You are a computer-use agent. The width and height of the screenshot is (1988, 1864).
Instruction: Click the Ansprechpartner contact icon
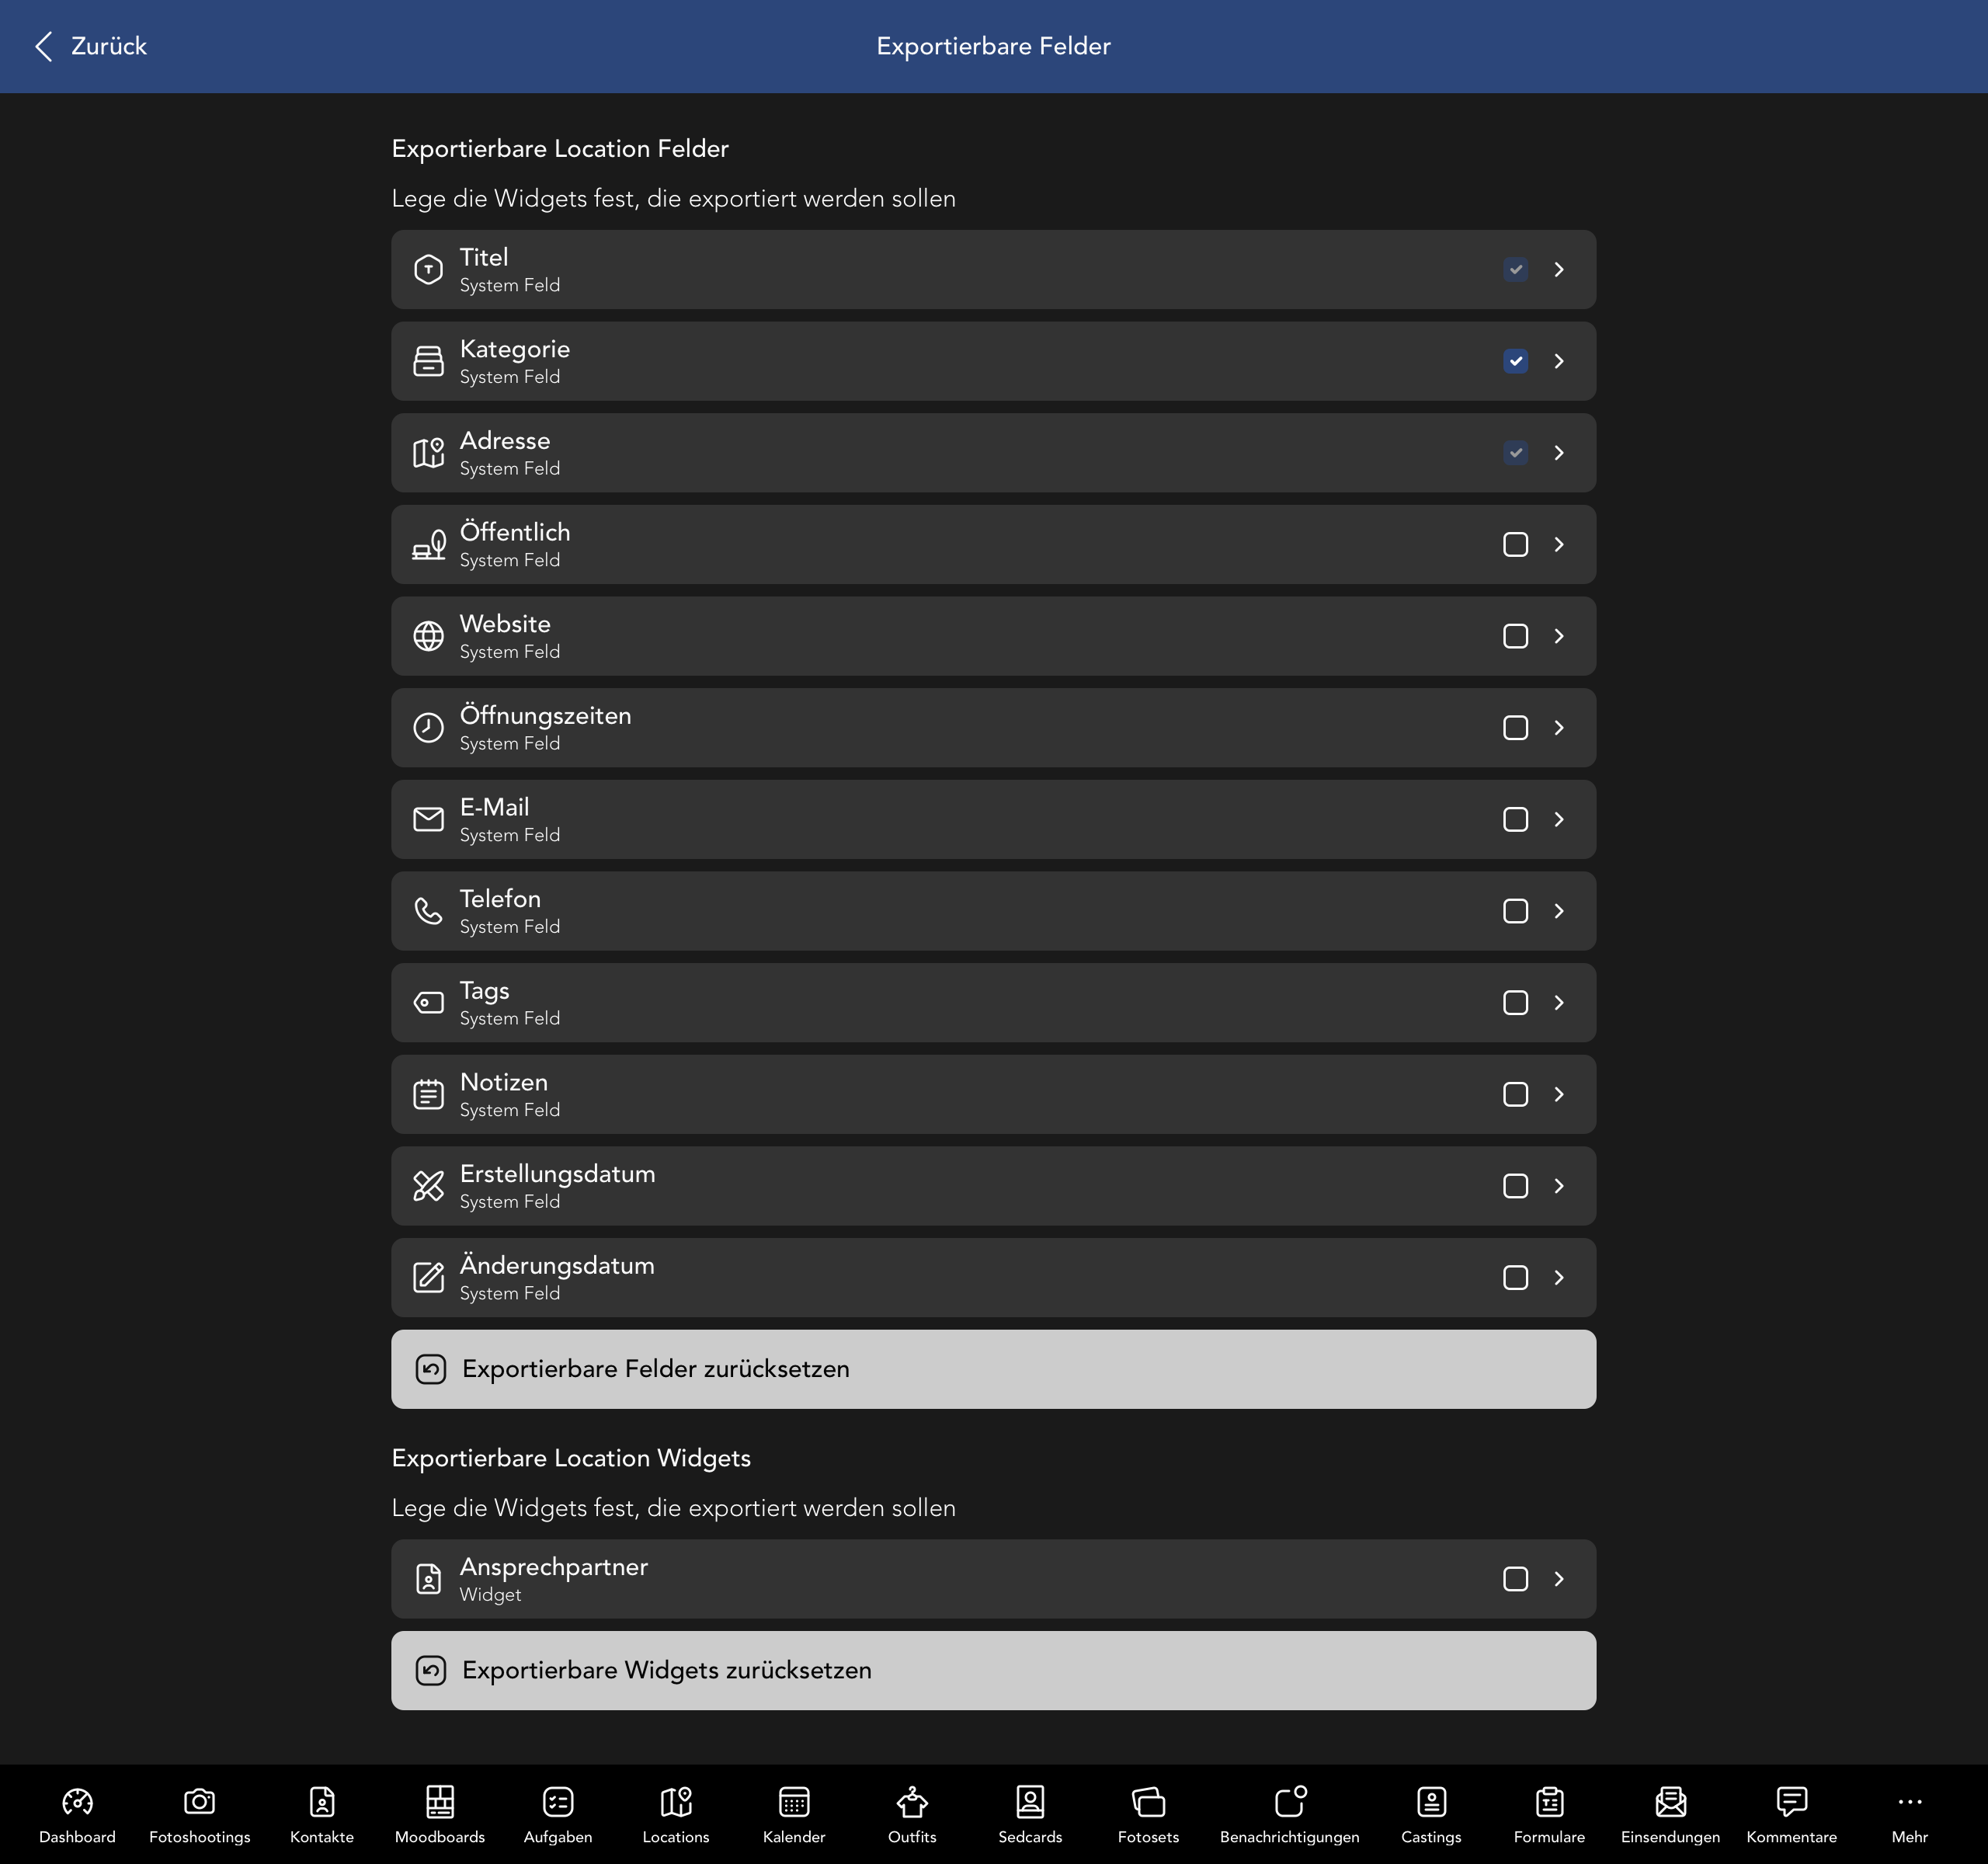coord(428,1579)
